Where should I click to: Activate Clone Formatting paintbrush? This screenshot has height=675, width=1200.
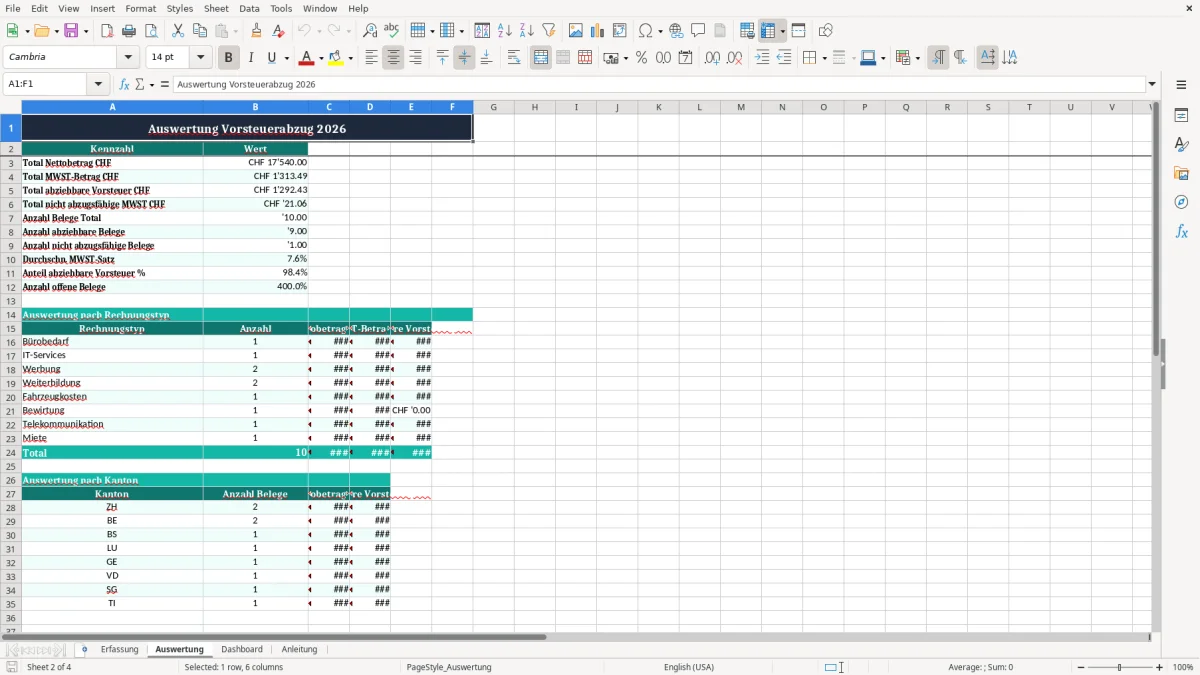coord(256,31)
